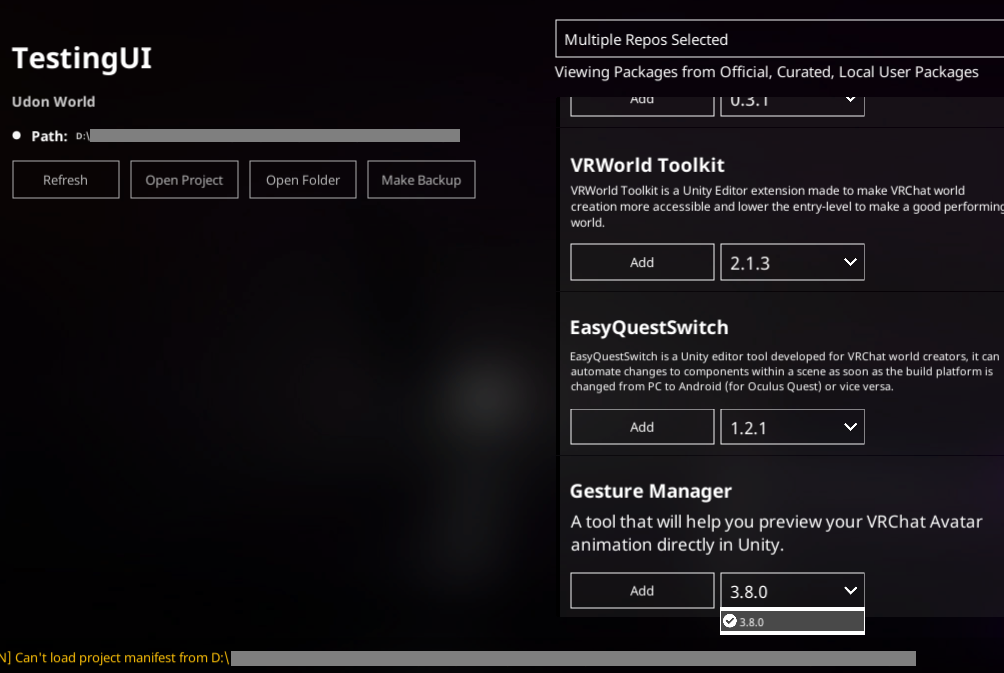Open VRWorld Toolkit version dropdown 2.1.3
Screen dimensions: 1004x673
[793, 262]
